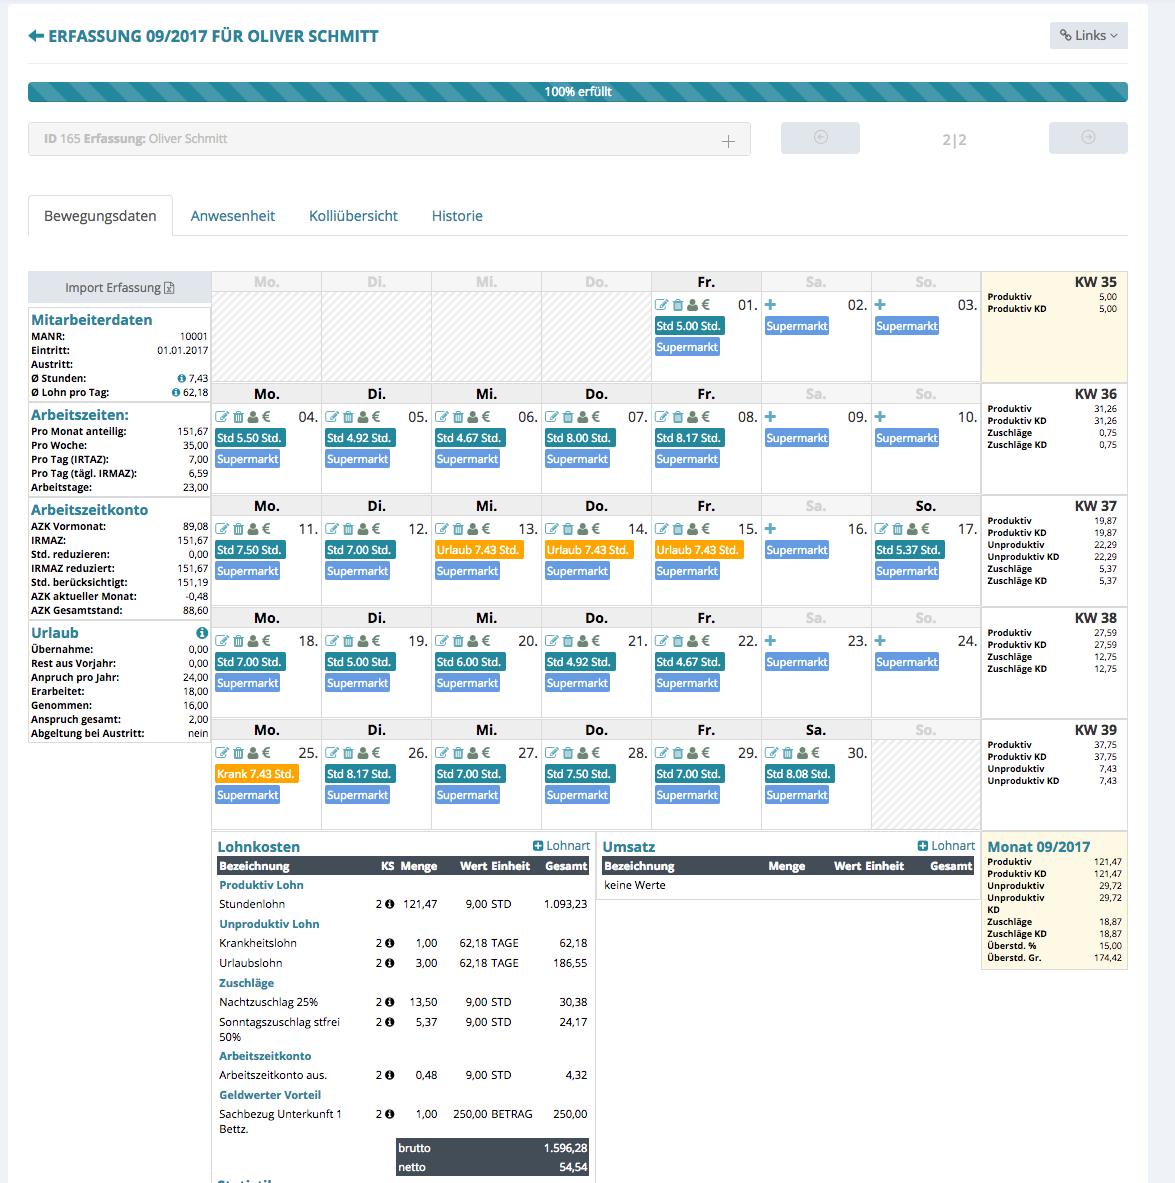
Task: Expand the ID 165 Erfassung selector with plus
Action: point(728,141)
